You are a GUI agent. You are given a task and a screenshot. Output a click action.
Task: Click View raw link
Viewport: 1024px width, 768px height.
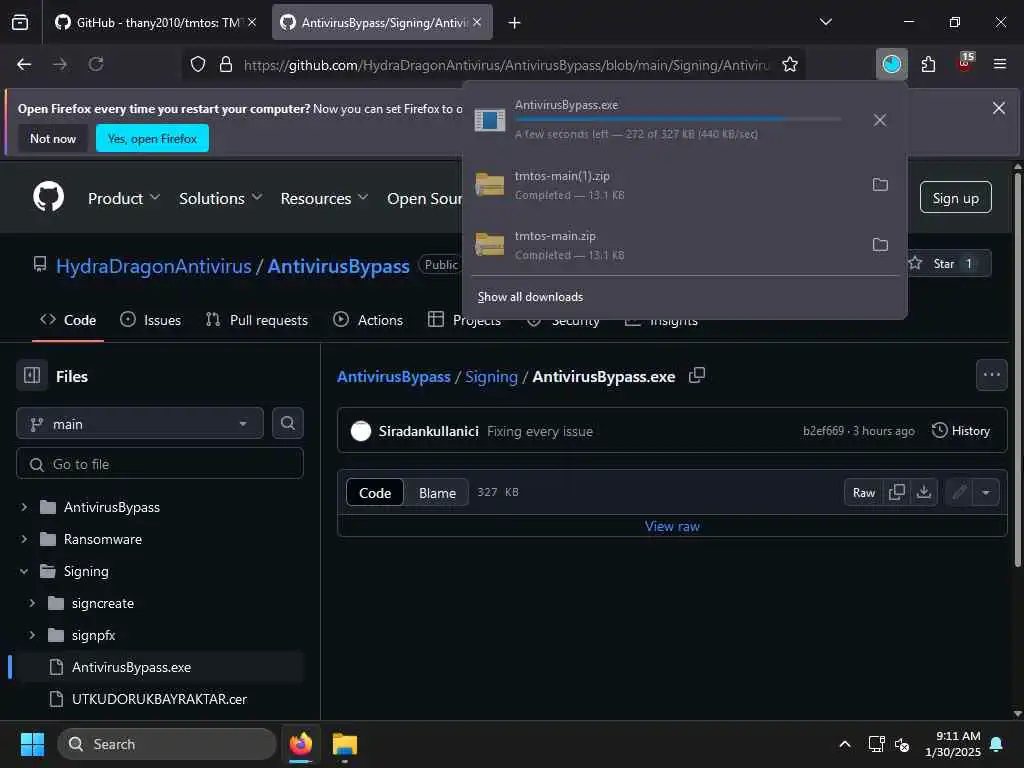pos(672,526)
